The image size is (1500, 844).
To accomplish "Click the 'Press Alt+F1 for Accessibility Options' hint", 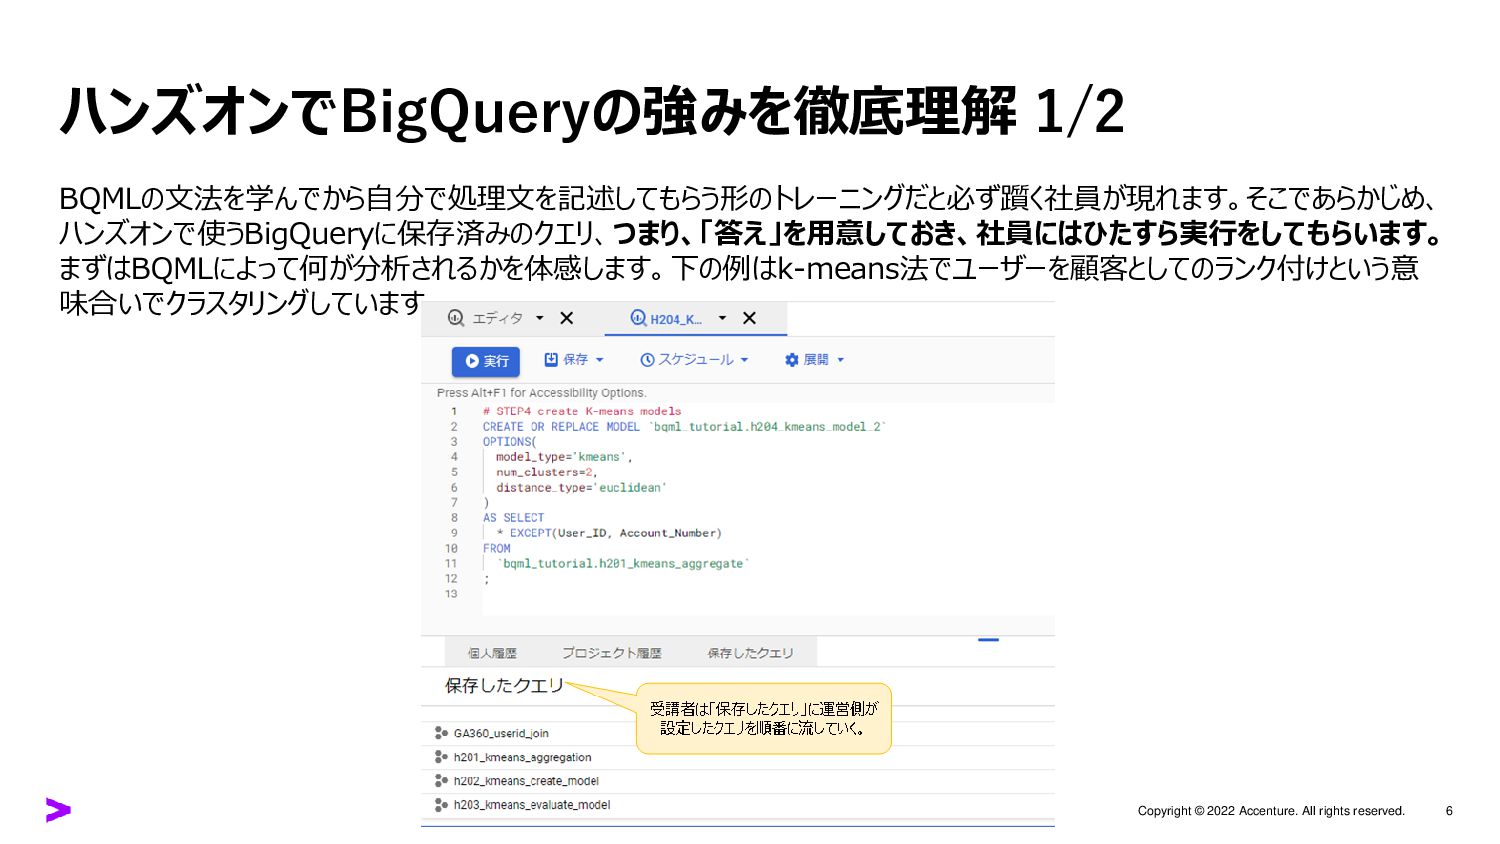I will tap(542, 393).
